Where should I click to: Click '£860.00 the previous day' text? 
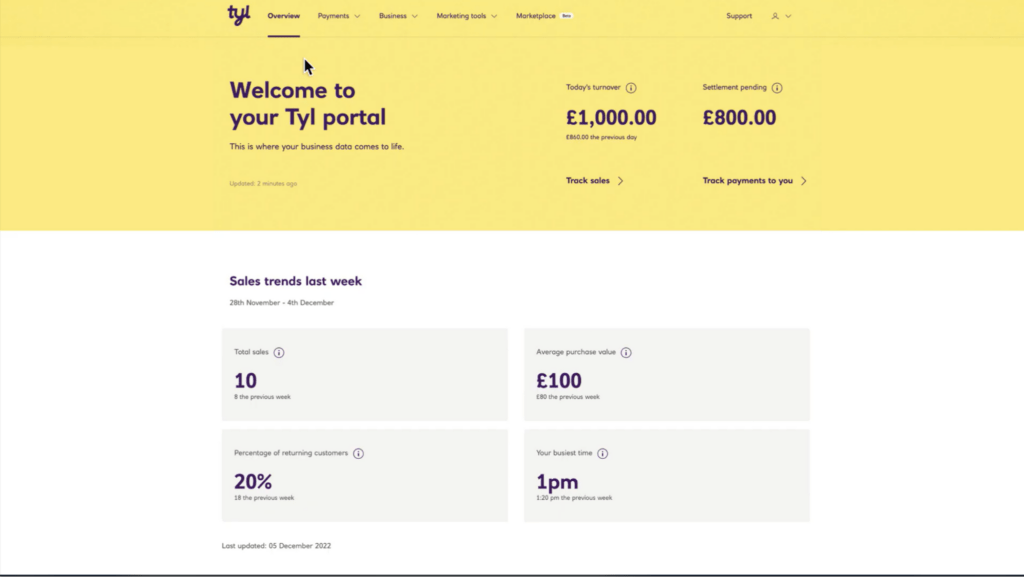[x=601, y=138]
